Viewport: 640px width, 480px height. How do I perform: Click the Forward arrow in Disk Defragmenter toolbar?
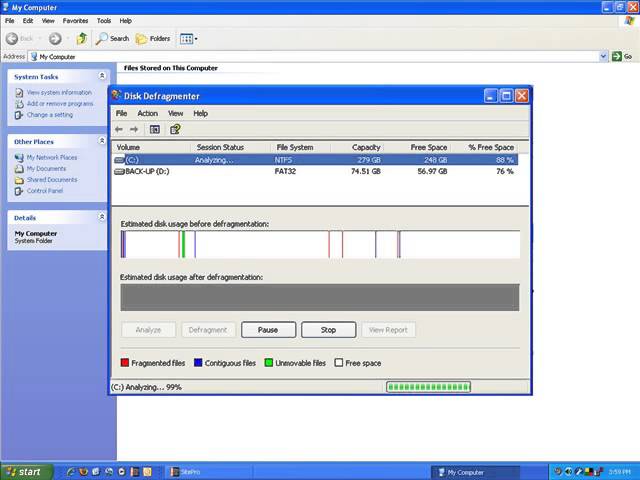point(134,129)
